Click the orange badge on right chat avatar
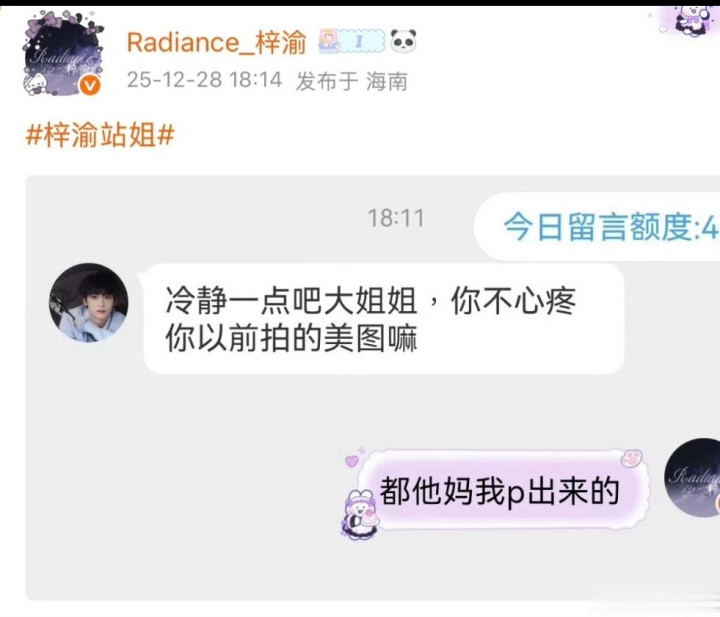Screen dimensions: 720x617 tap(717, 504)
